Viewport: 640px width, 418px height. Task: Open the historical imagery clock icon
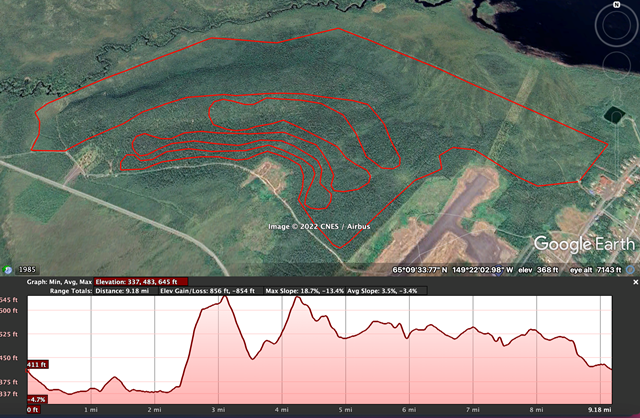click(x=7, y=269)
